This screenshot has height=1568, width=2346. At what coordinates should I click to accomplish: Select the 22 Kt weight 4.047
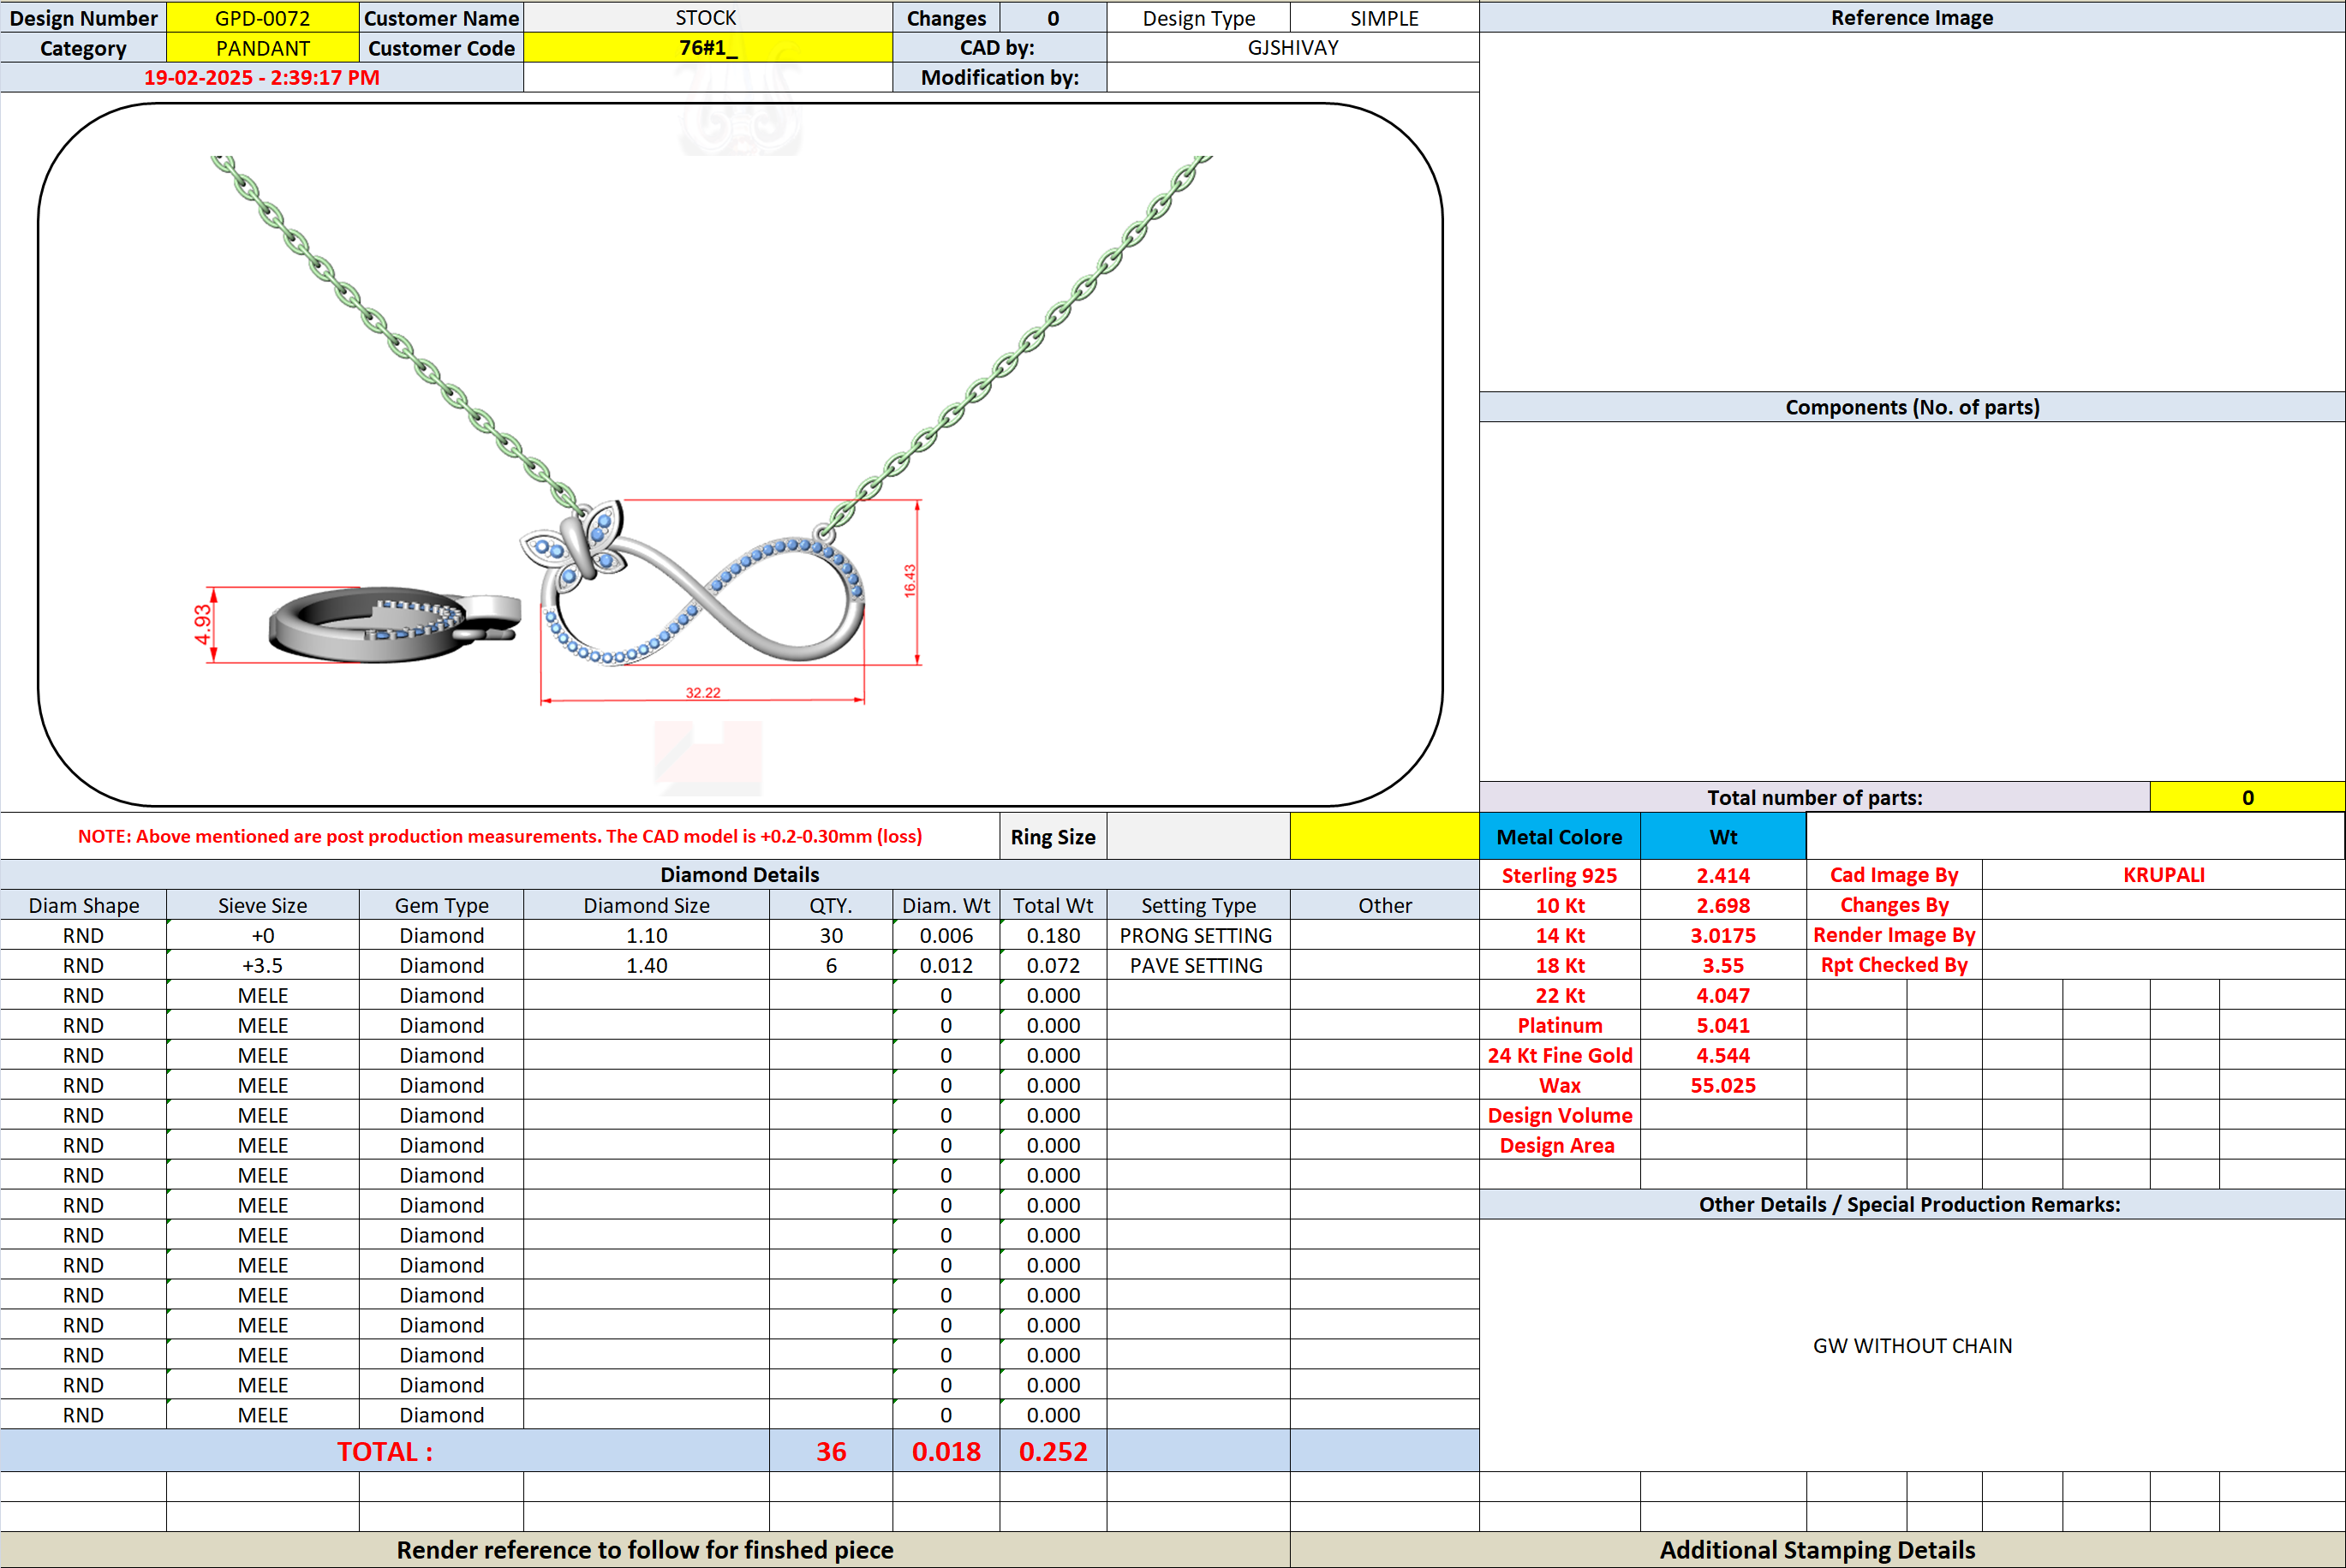(x=1723, y=995)
